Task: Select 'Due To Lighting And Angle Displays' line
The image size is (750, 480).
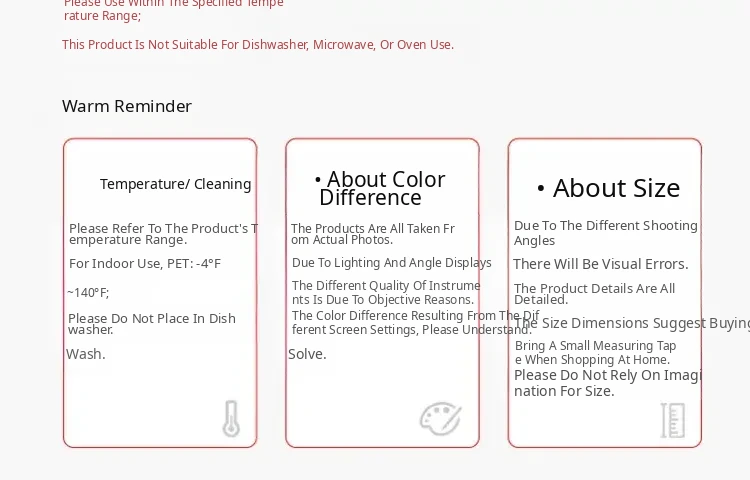Action: (x=392, y=263)
